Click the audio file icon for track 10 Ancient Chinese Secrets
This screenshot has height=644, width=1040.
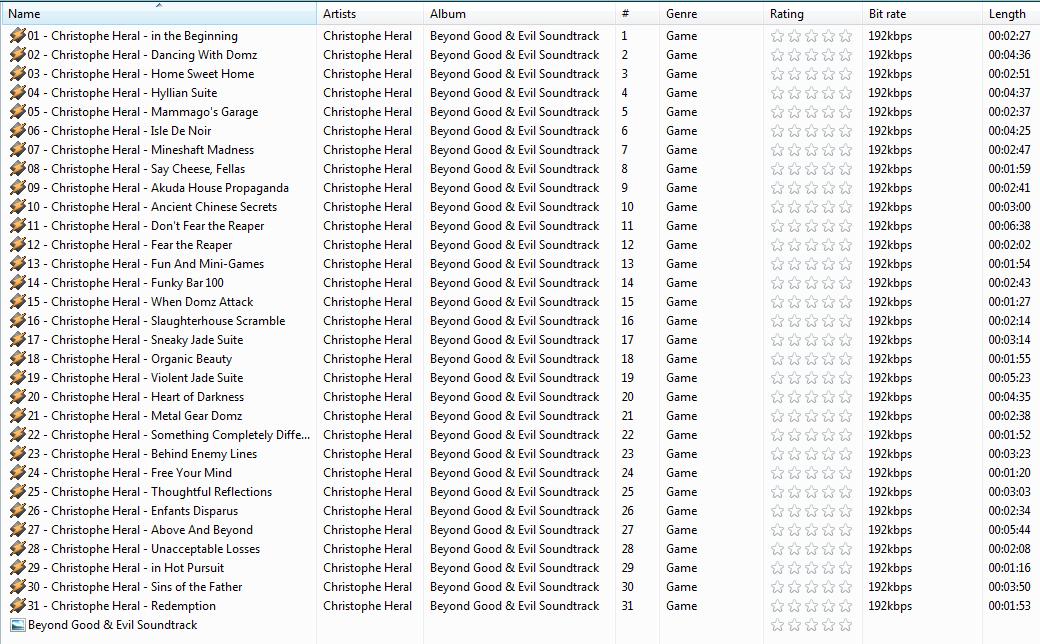[18, 207]
